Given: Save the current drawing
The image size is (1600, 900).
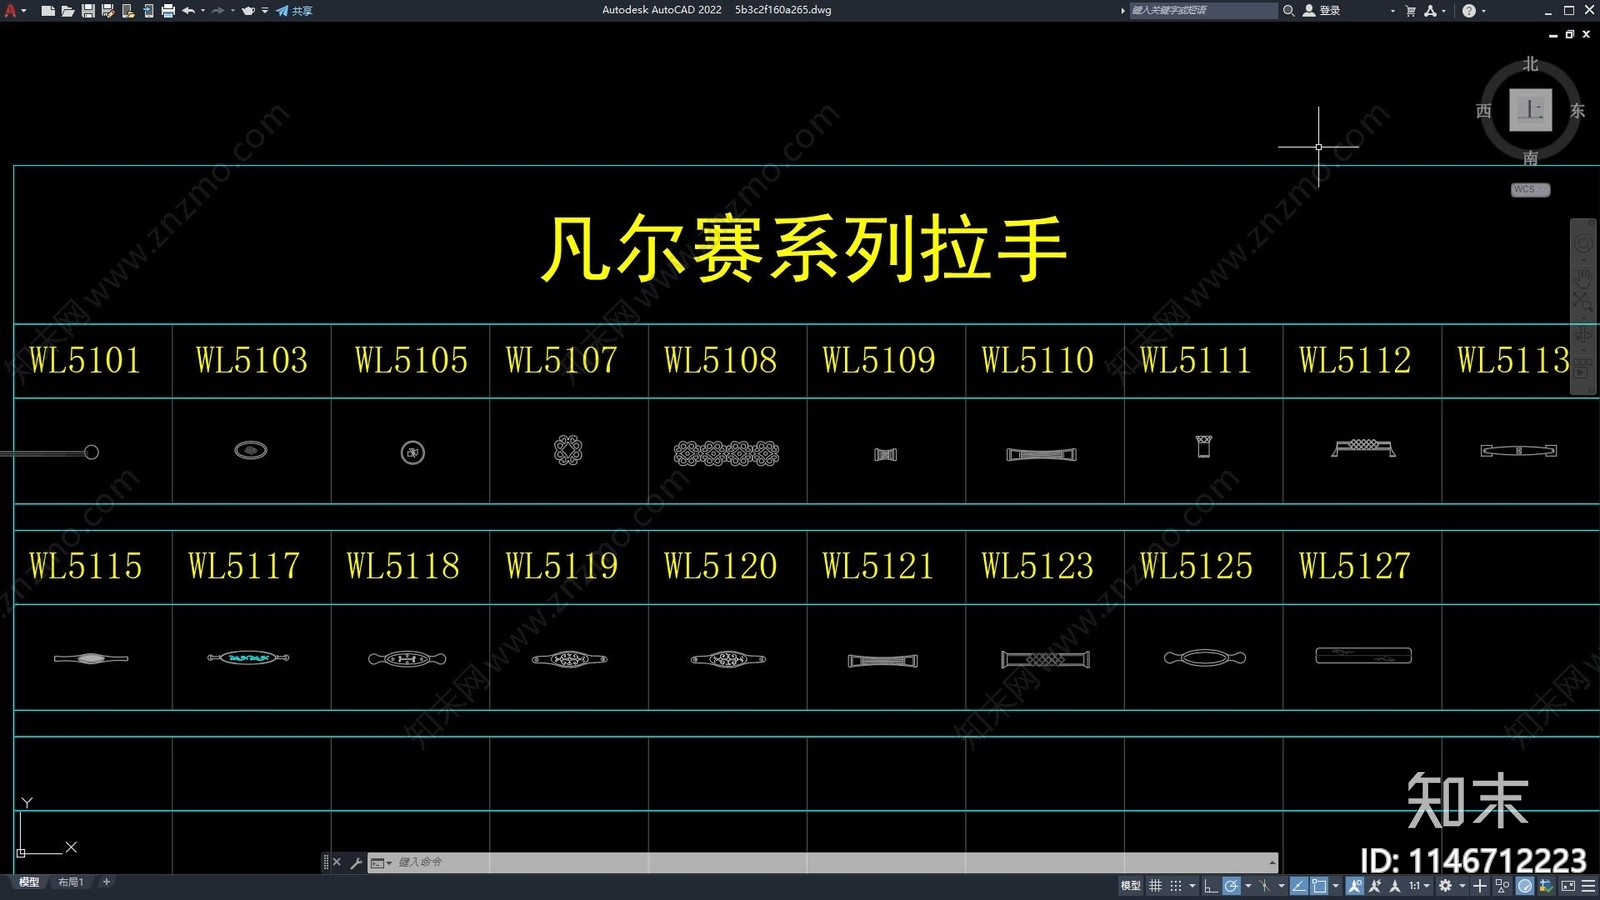Looking at the screenshot, I should 88,11.
